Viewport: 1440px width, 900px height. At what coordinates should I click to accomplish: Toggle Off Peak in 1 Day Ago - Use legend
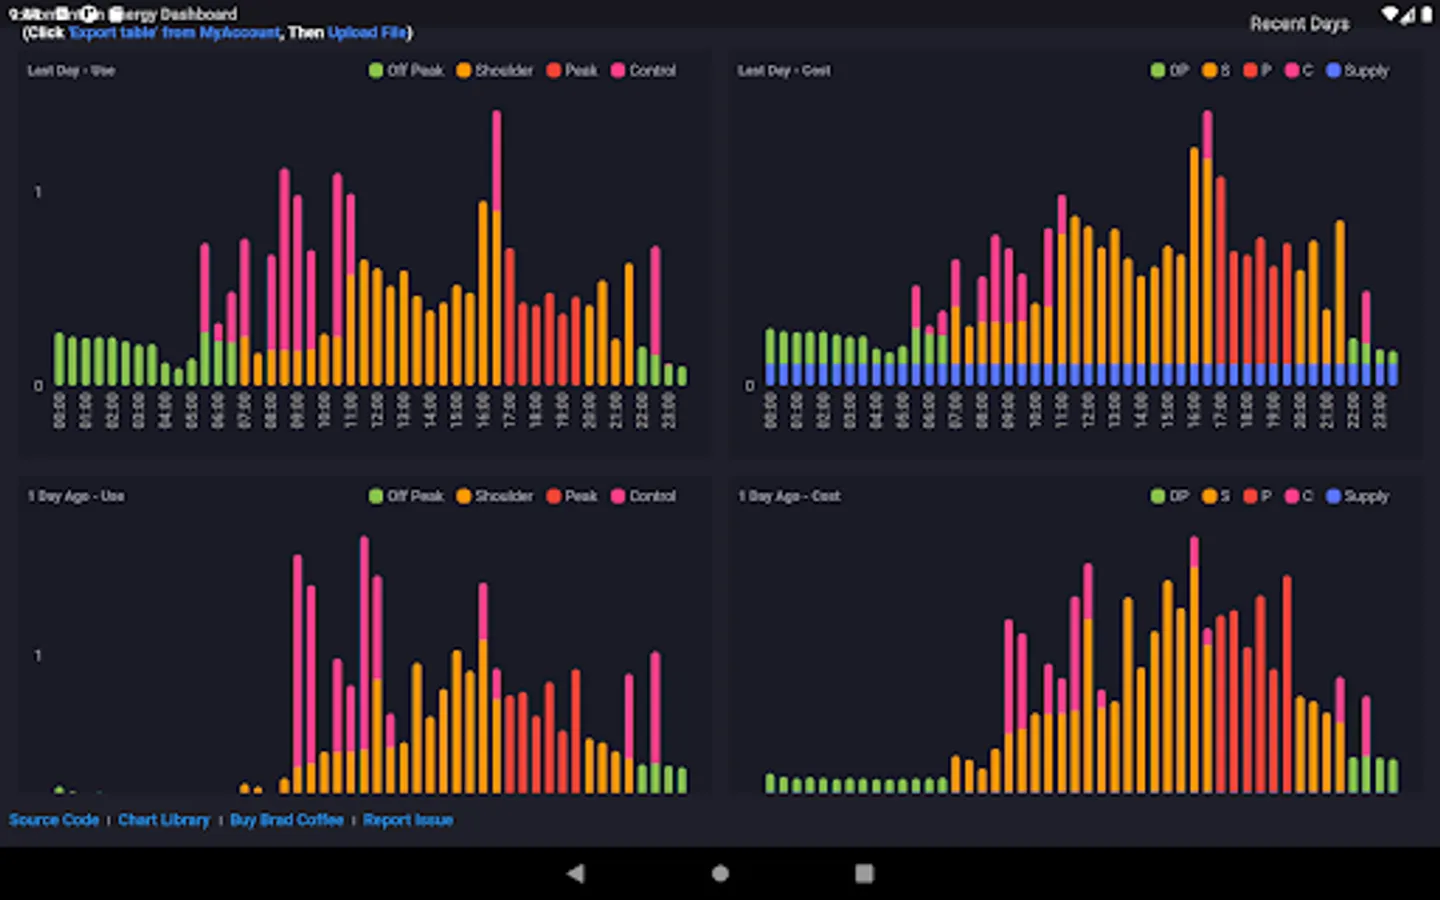pos(406,496)
